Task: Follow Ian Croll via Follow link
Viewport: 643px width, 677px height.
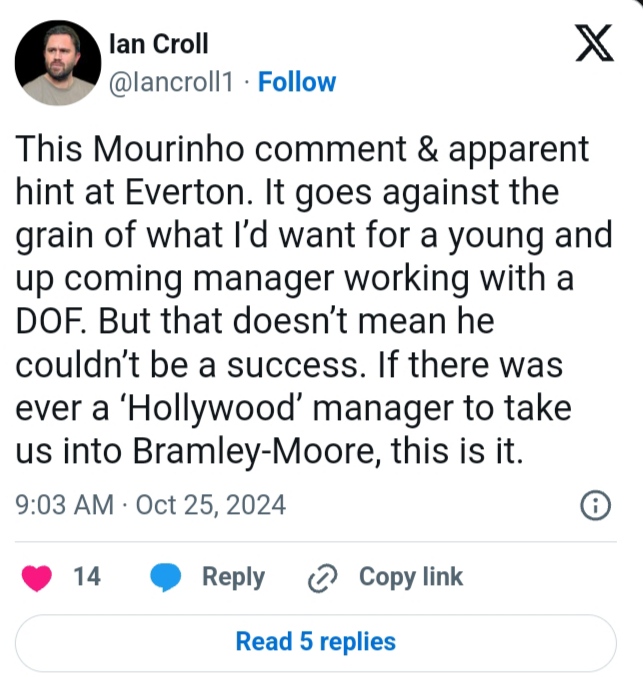Action: (297, 82)
